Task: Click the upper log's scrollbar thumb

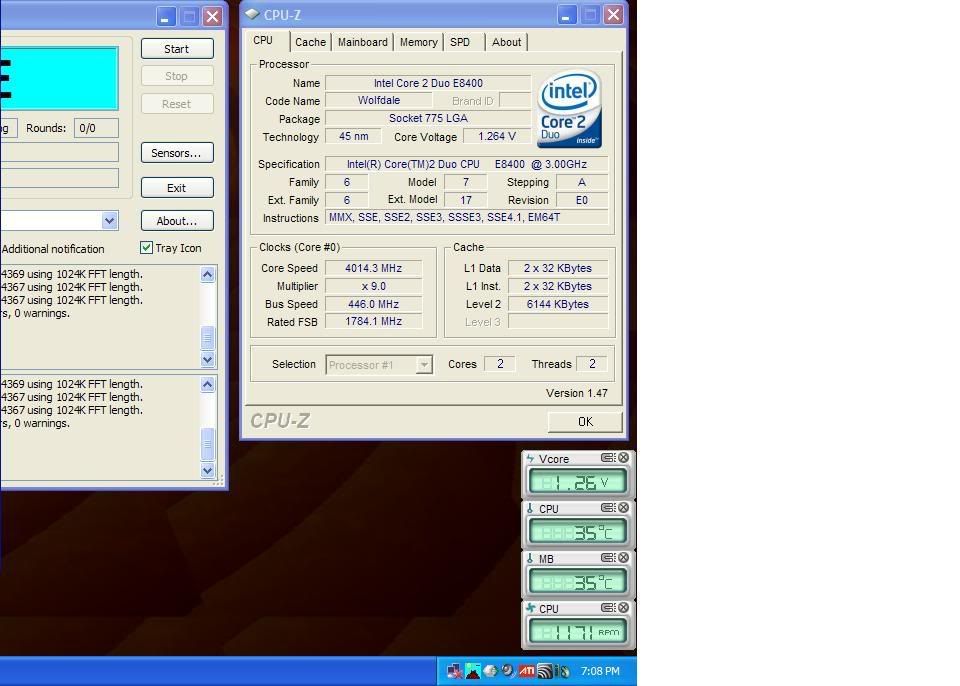Action: (208, 337)
